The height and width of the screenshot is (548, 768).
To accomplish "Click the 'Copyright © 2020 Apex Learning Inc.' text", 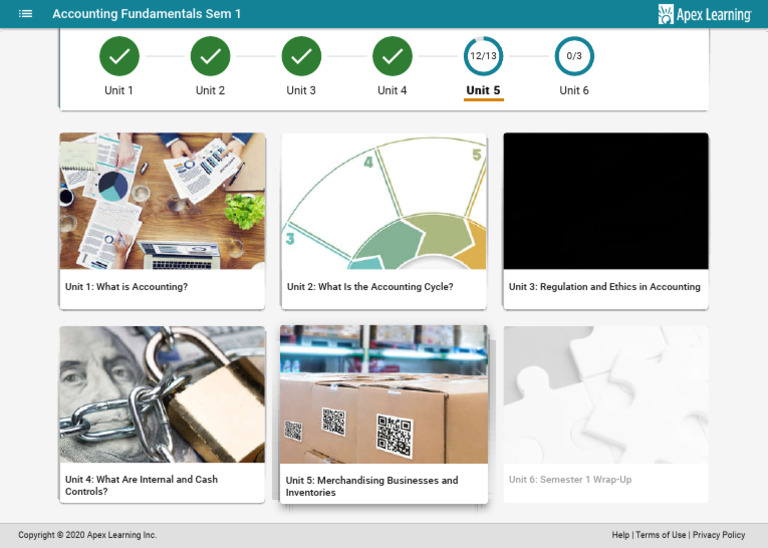I will [x=88, y=535].
